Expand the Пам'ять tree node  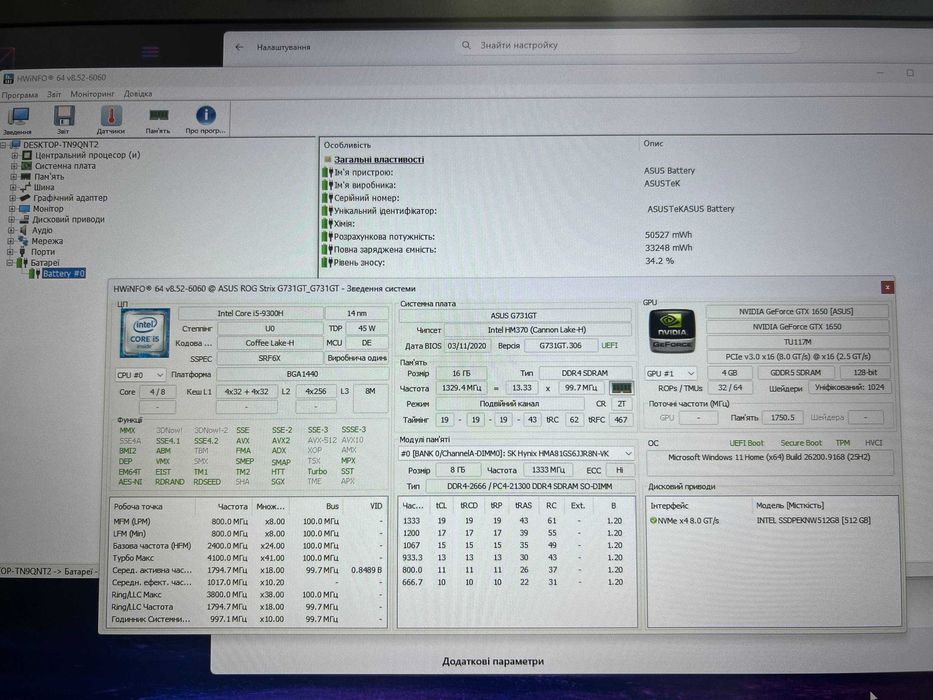[x=14, y=177]
